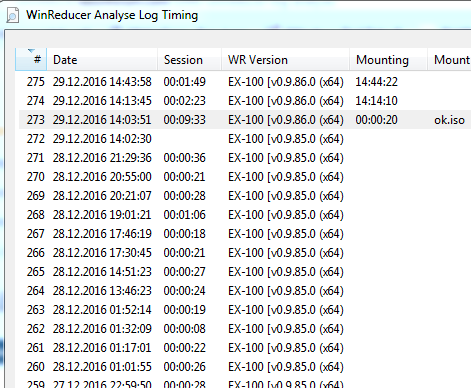Click WR Version cell in row 272

[286, 139]
